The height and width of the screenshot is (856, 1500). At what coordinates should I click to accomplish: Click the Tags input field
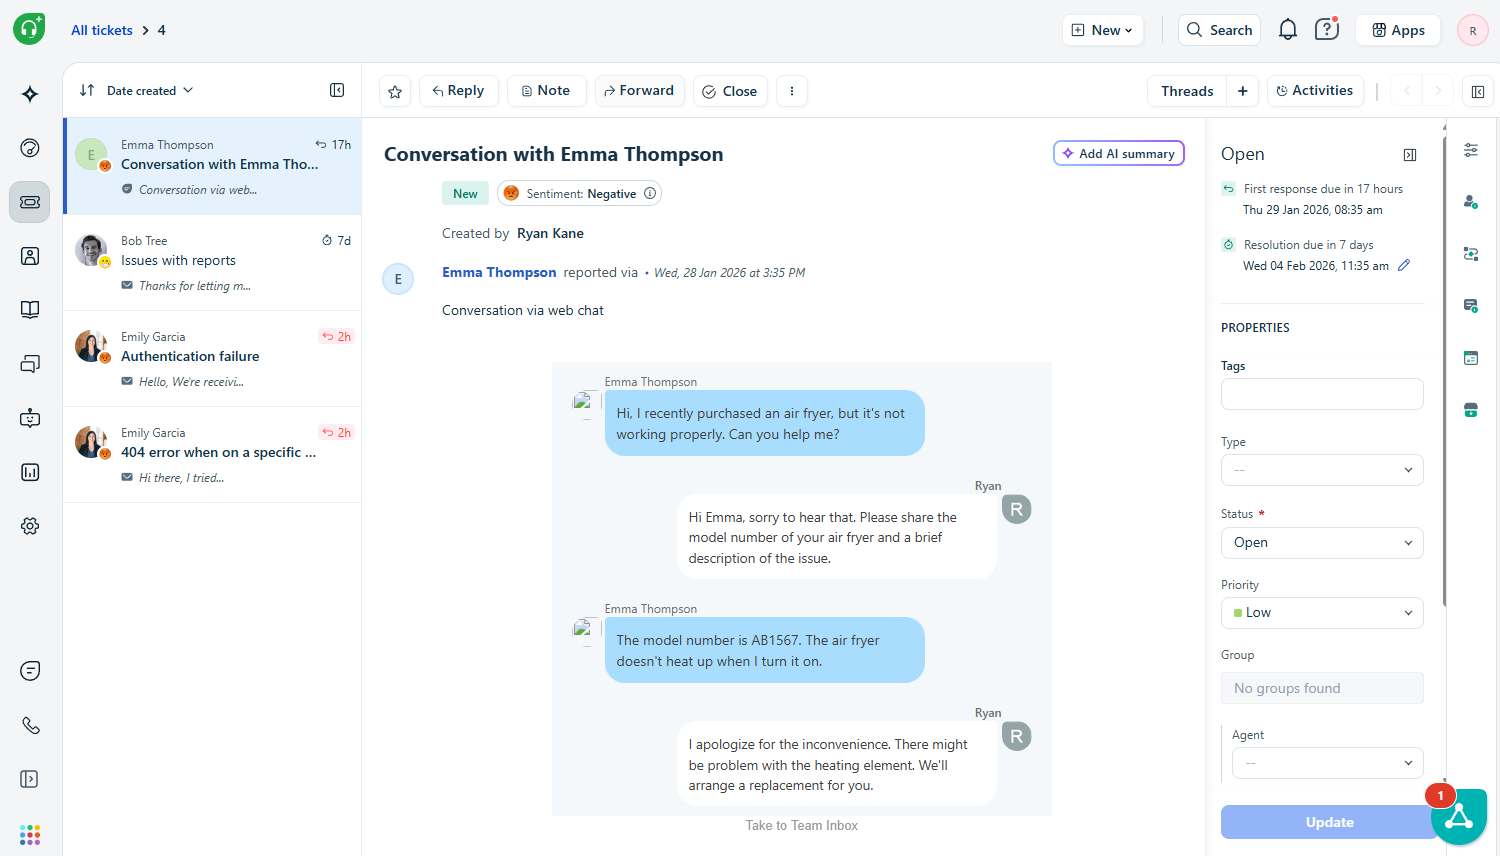click(x=1322, y=393)
